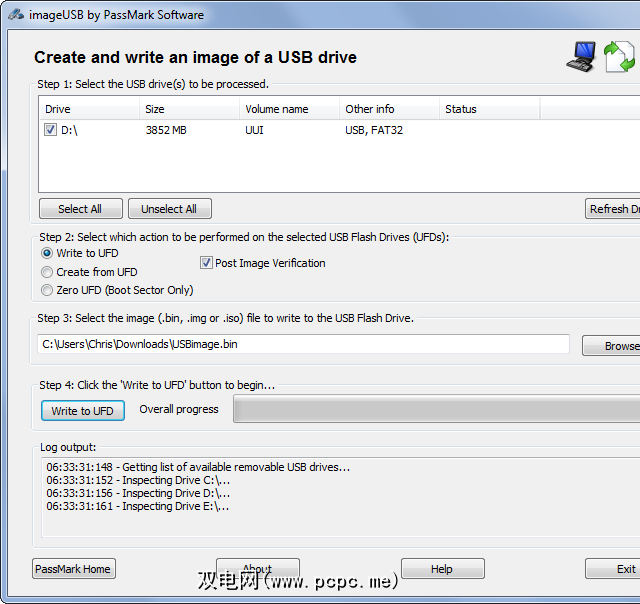This screenshot has height=604, width=640.
Task: Click log line Getting list of available drives
Action: point(198,467)
